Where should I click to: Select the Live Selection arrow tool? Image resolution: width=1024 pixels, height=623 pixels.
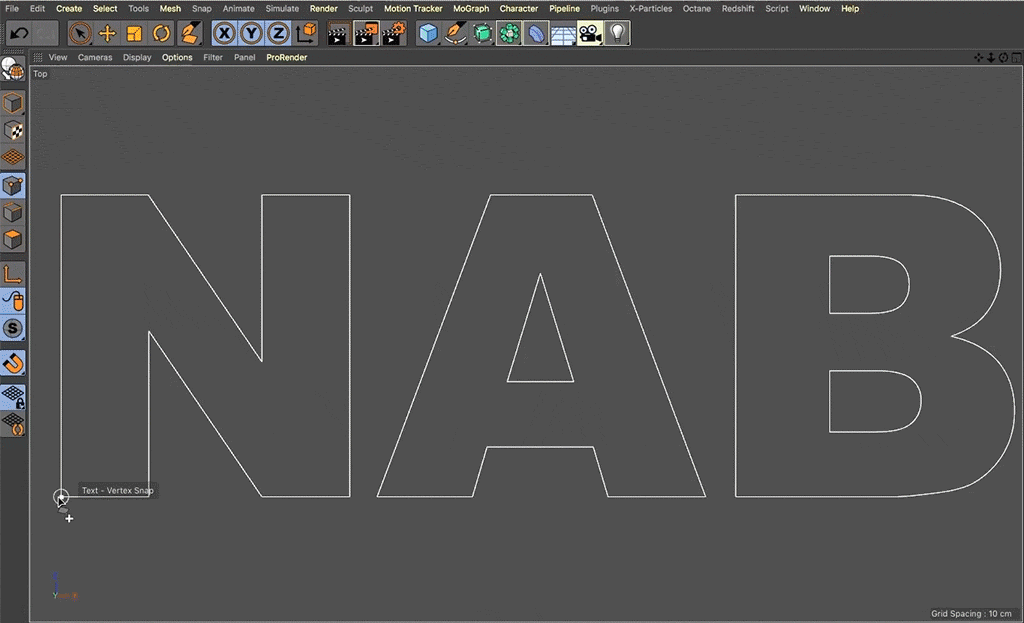pyautogui.click(x=80, y=33)
